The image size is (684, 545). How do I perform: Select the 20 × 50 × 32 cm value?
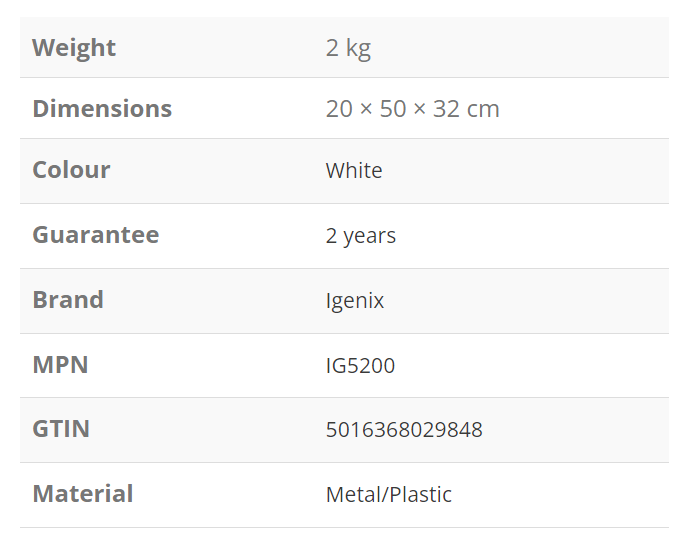tap(412, 109)
